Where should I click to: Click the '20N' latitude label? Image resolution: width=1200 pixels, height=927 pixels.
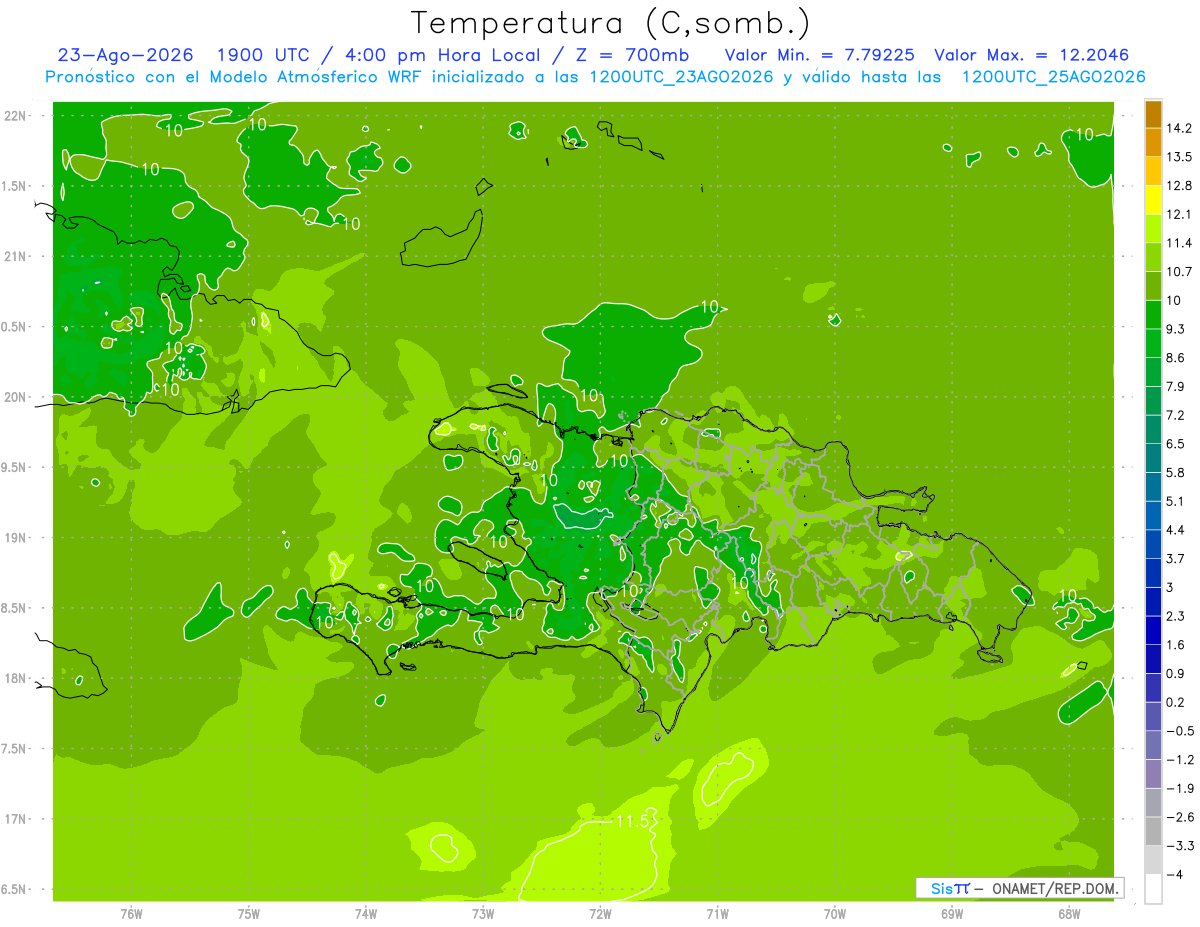(17, 397)
